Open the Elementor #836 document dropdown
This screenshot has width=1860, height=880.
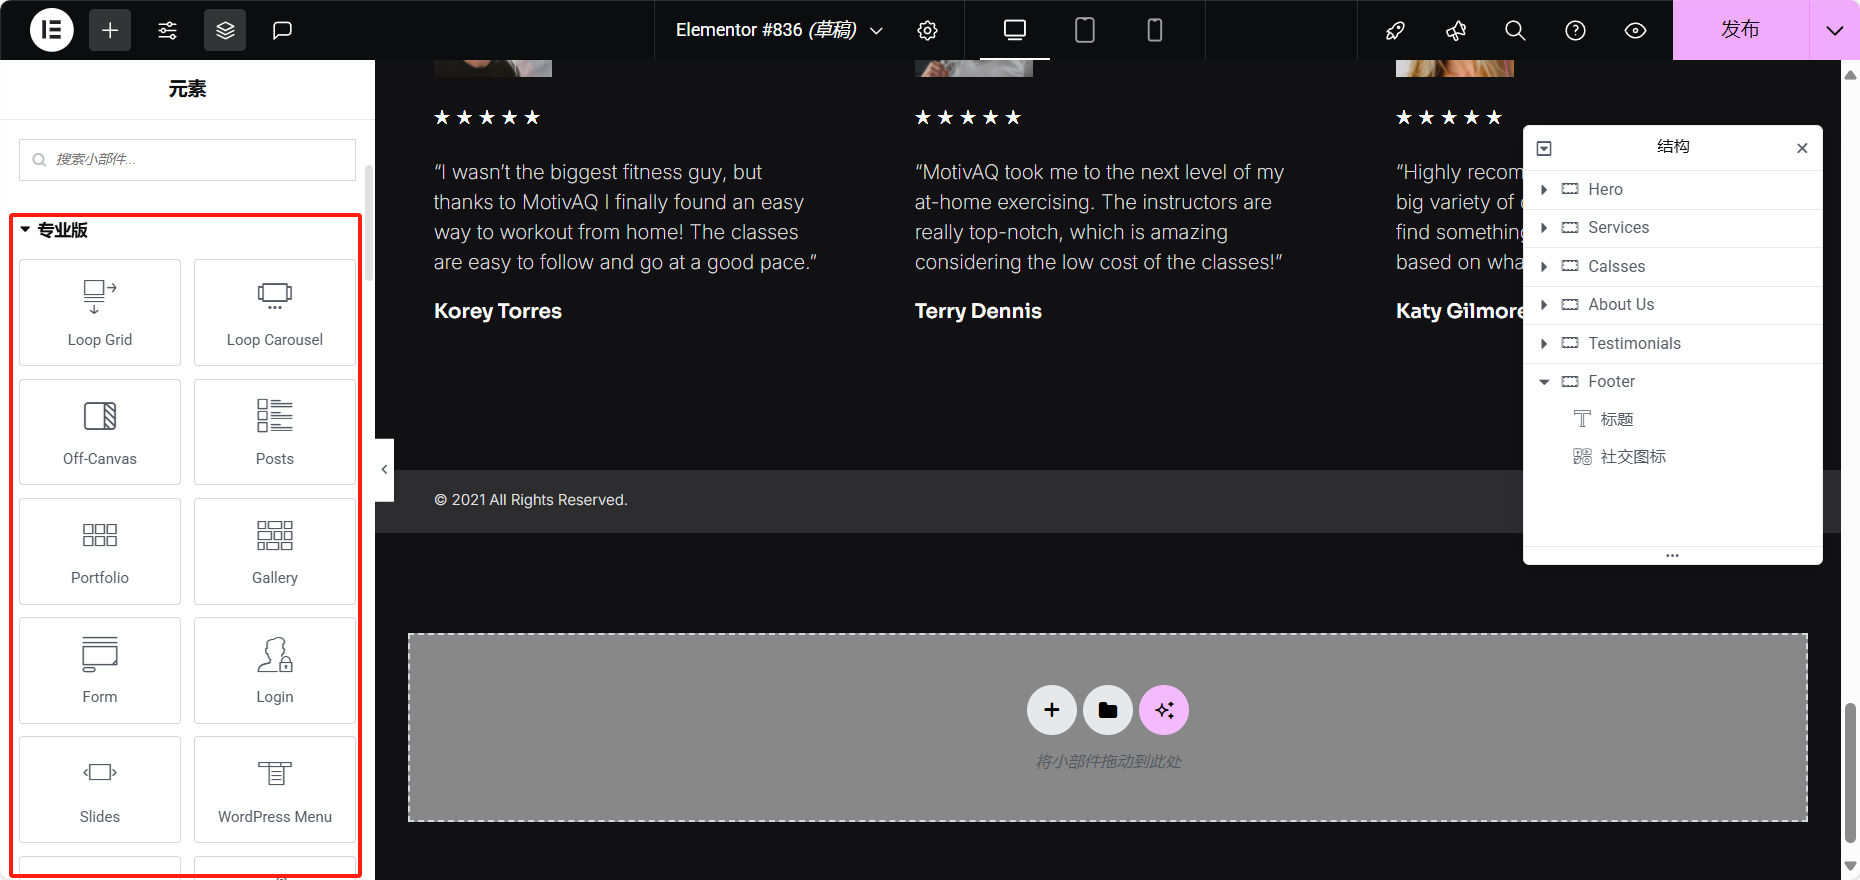(x=779, y=30)
